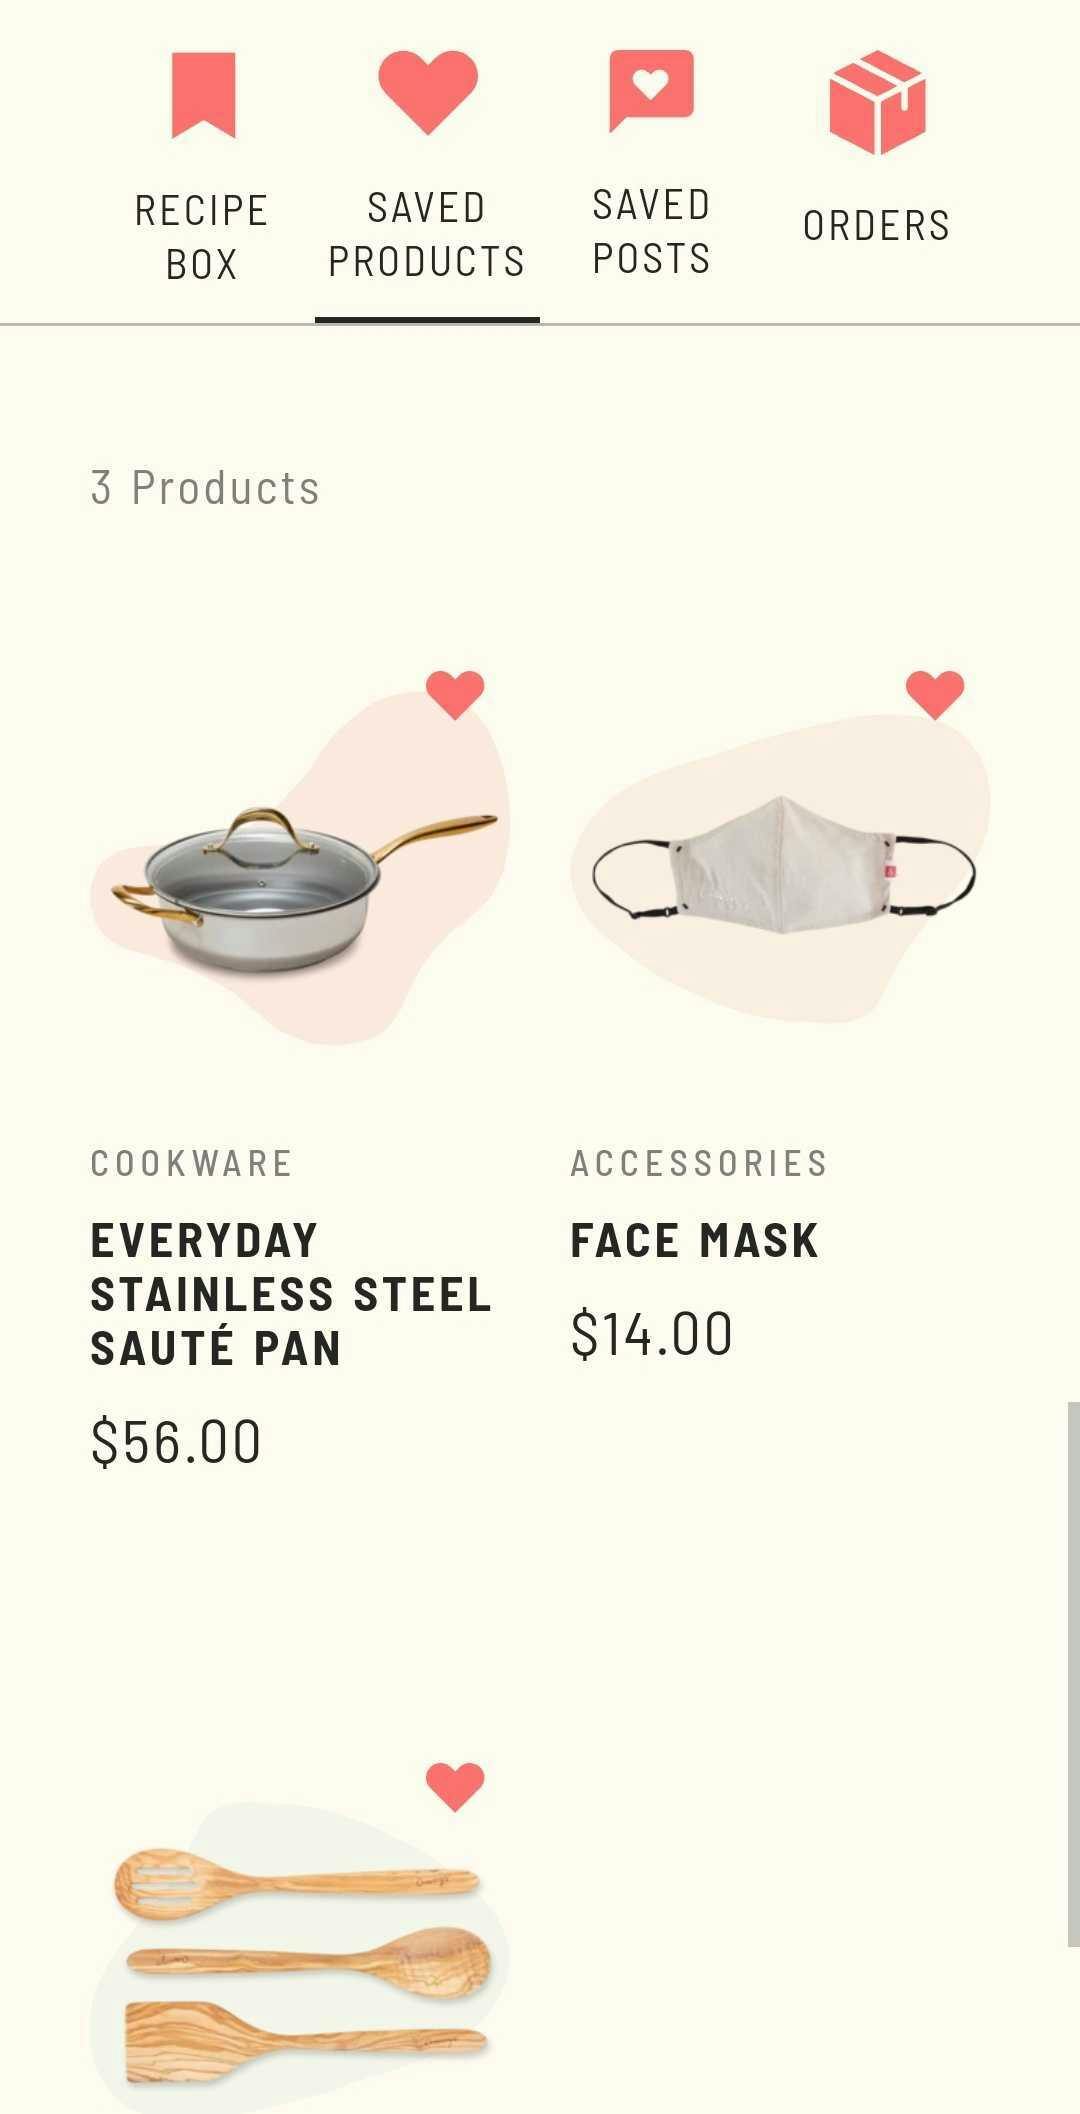Screen dimensions: 1080x2114
Task: Open the wooden spoons set image
Action: [300, 1955]
